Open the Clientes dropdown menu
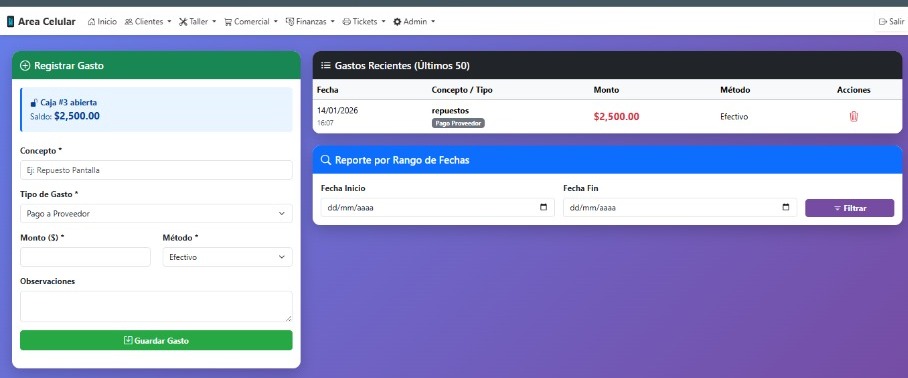 click(x=148, y=21)
